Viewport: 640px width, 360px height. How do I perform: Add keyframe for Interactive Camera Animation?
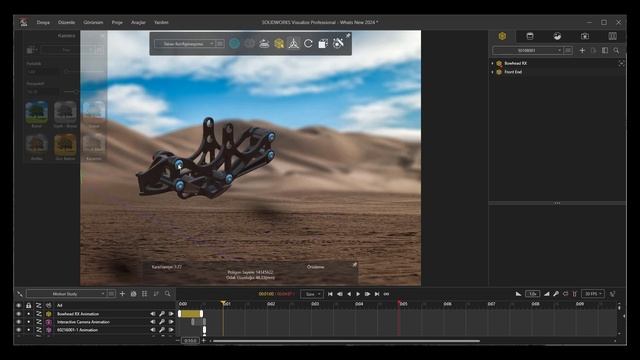[x=162, y=322]
